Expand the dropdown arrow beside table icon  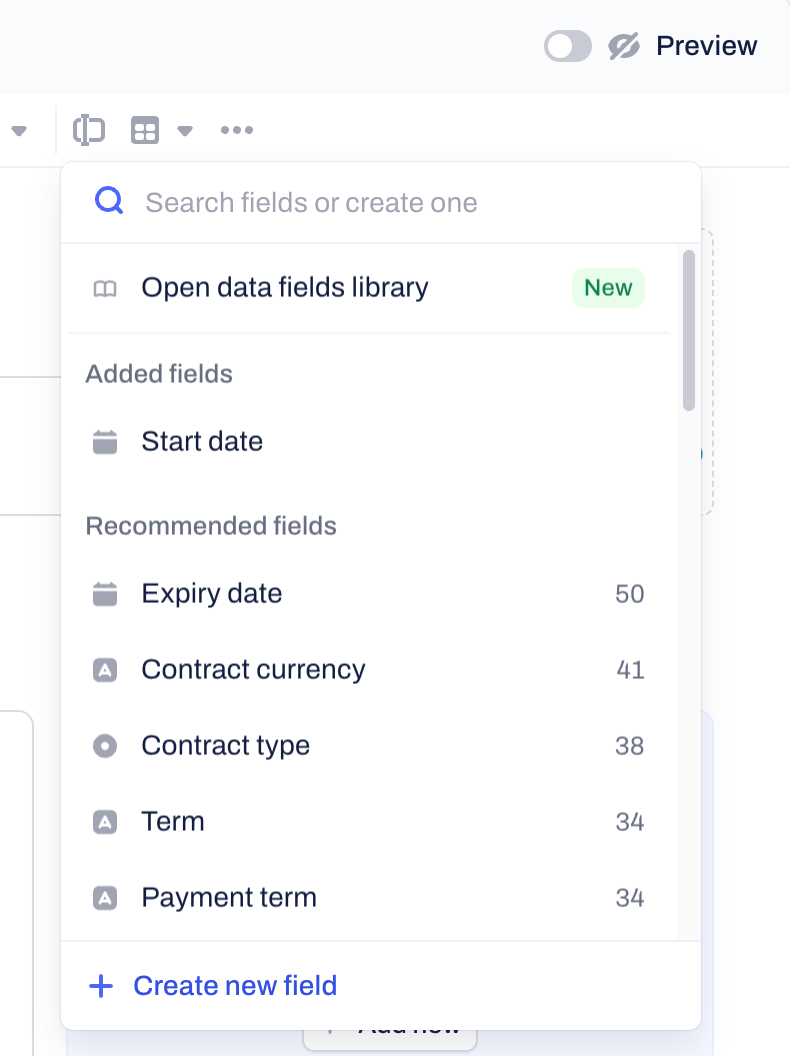[185, 131]
